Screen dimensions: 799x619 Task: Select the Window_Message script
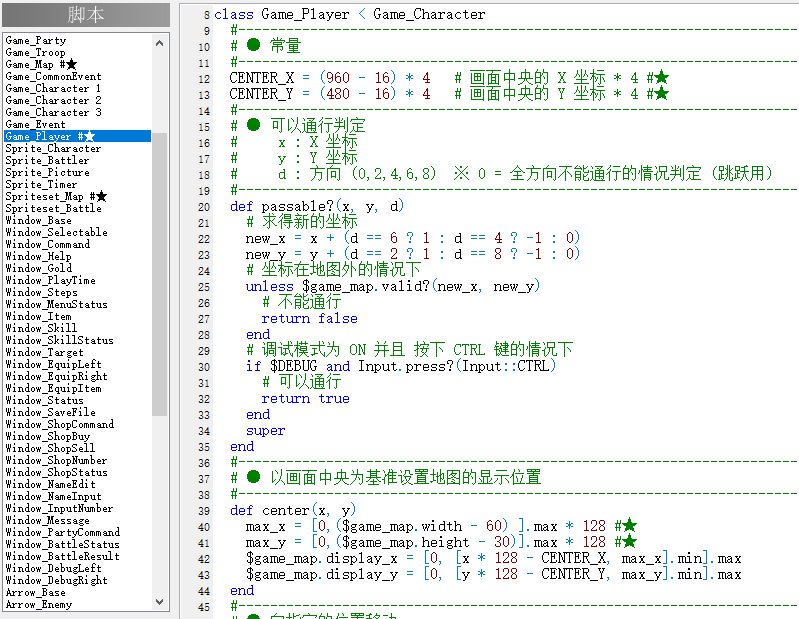47,520
